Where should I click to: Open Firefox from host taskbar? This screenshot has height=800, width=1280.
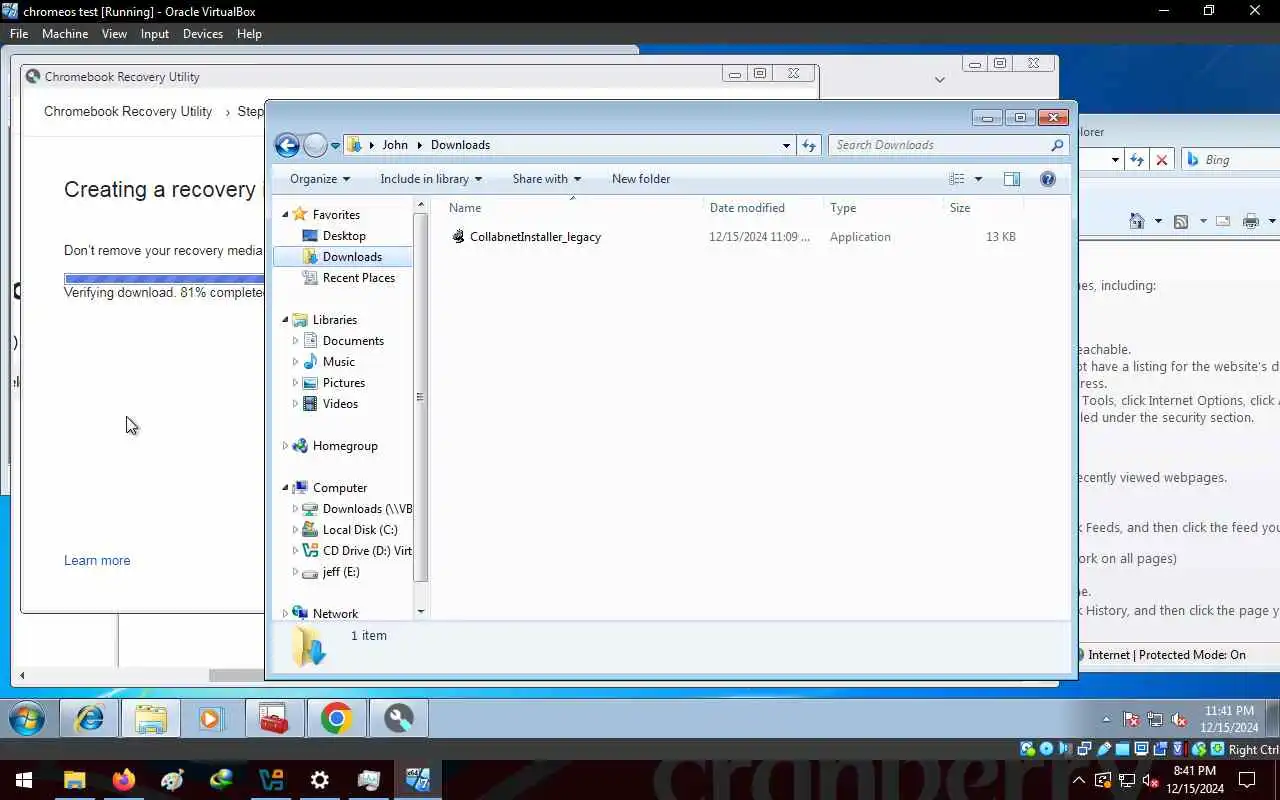124,780
